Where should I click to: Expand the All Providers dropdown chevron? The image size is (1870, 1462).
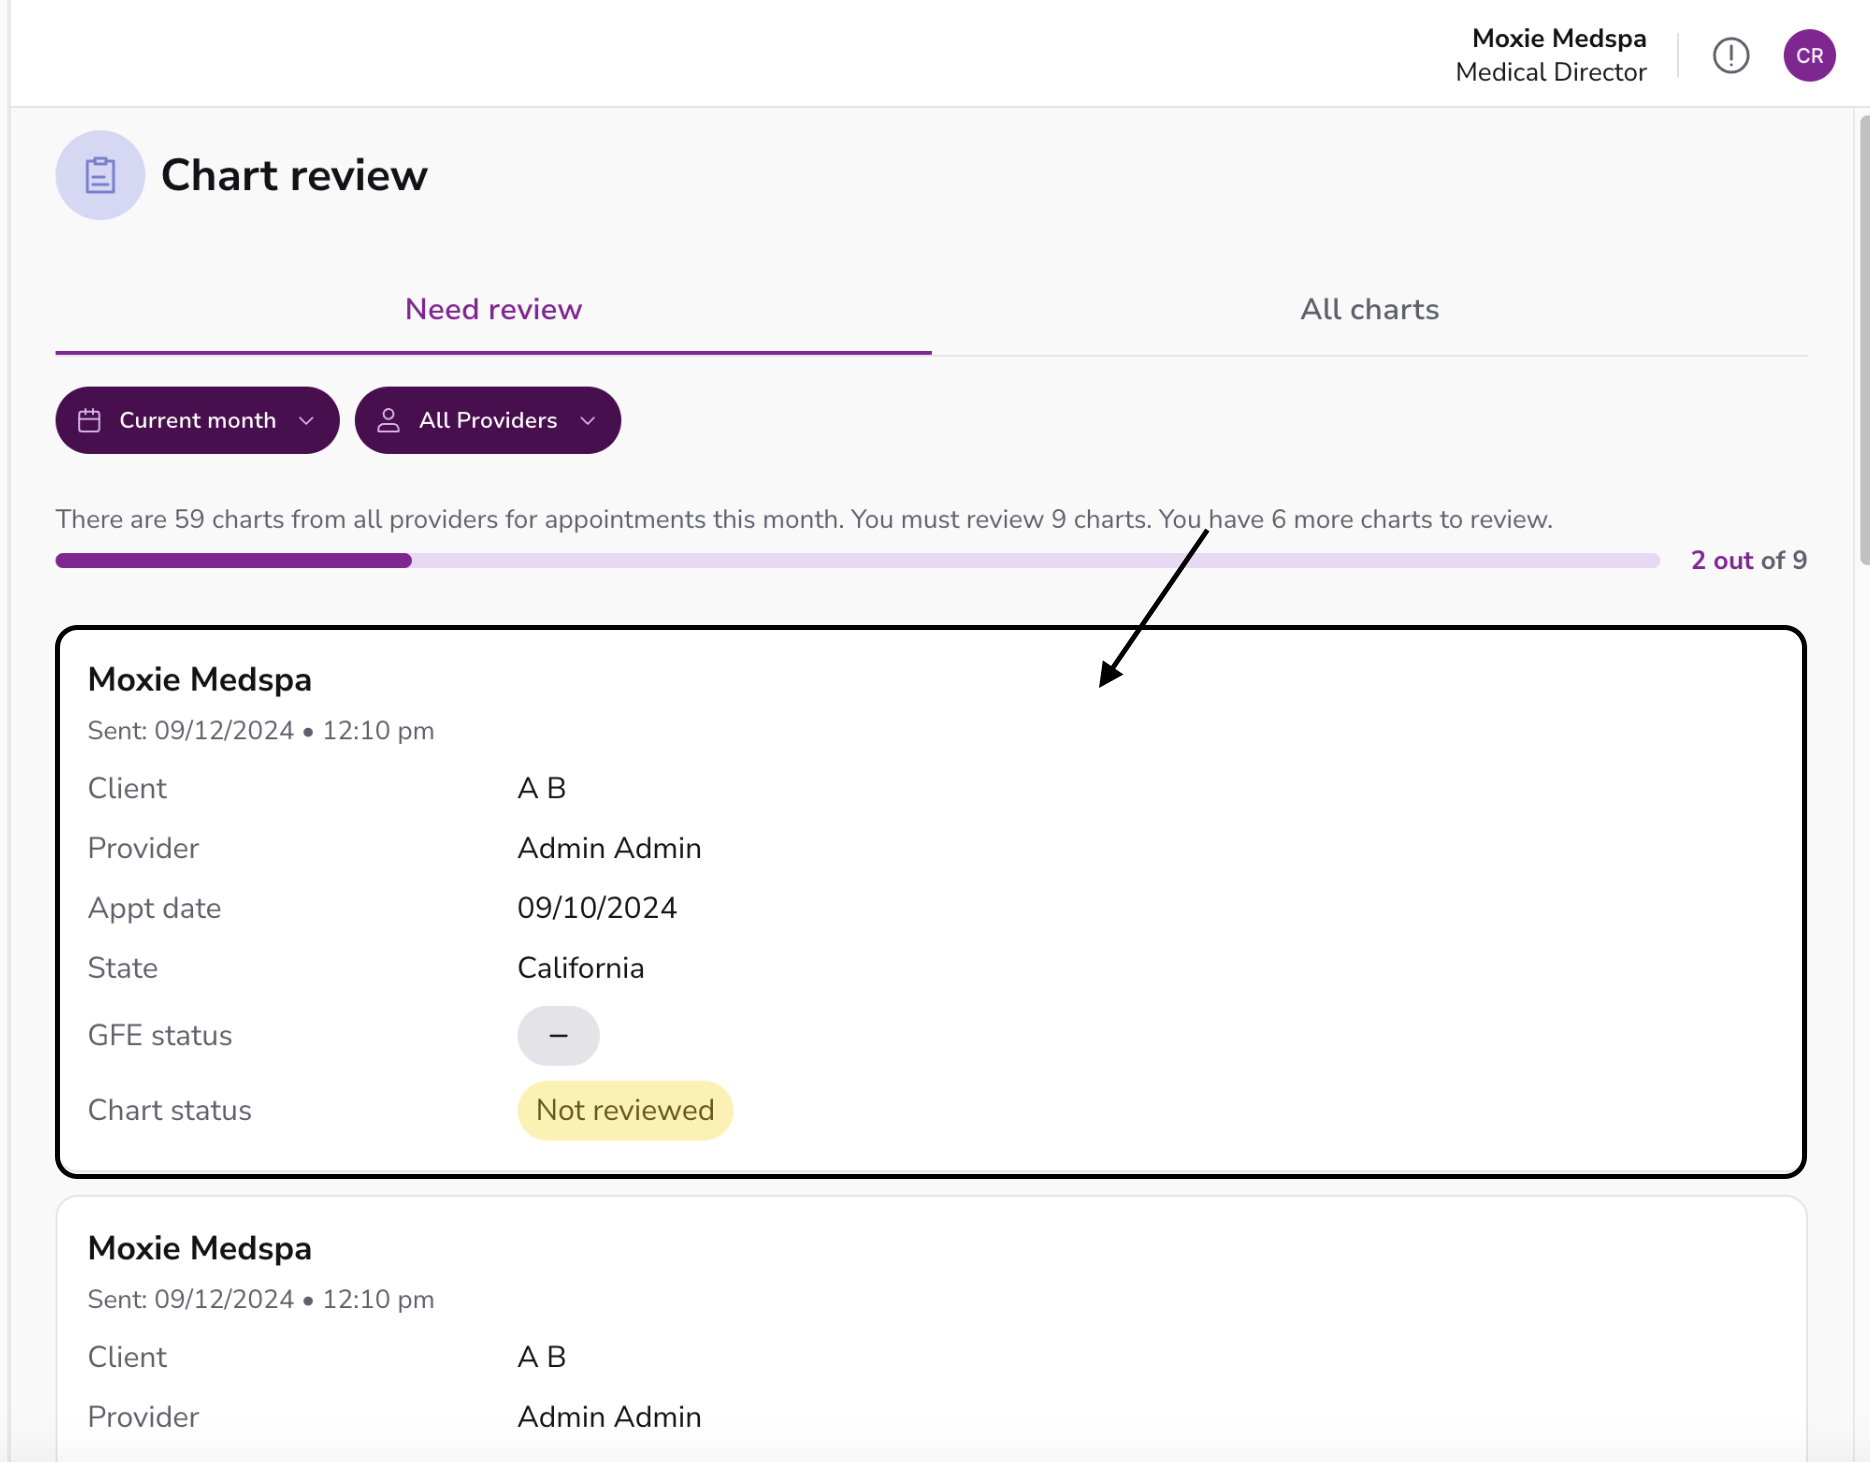(588, 421)
